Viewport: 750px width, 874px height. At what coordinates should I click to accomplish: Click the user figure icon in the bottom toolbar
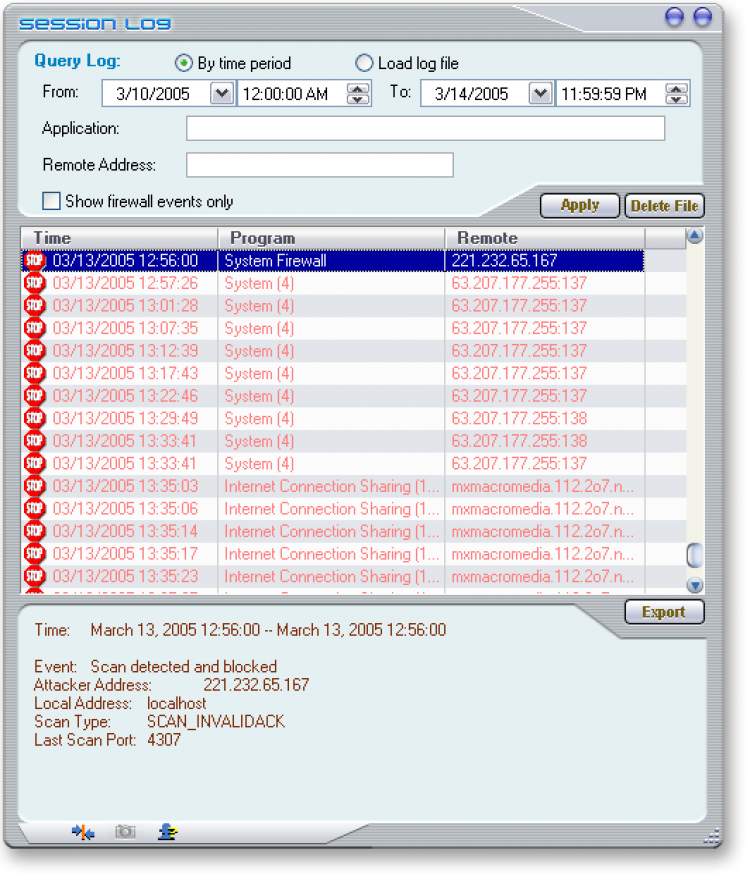167,832
